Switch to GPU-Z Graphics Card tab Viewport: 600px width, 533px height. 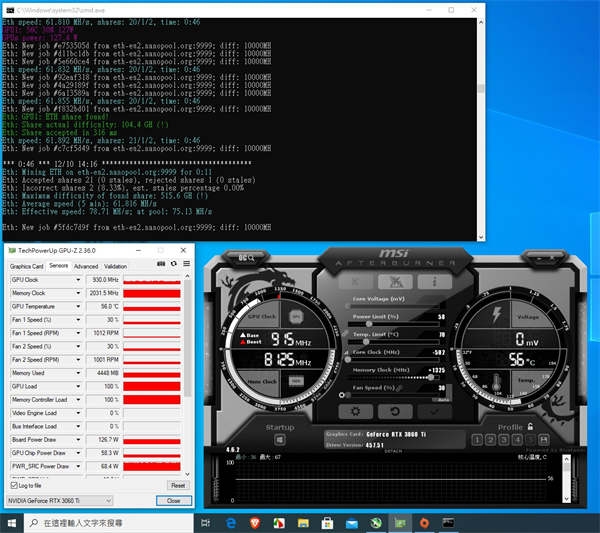click(26, 266)
